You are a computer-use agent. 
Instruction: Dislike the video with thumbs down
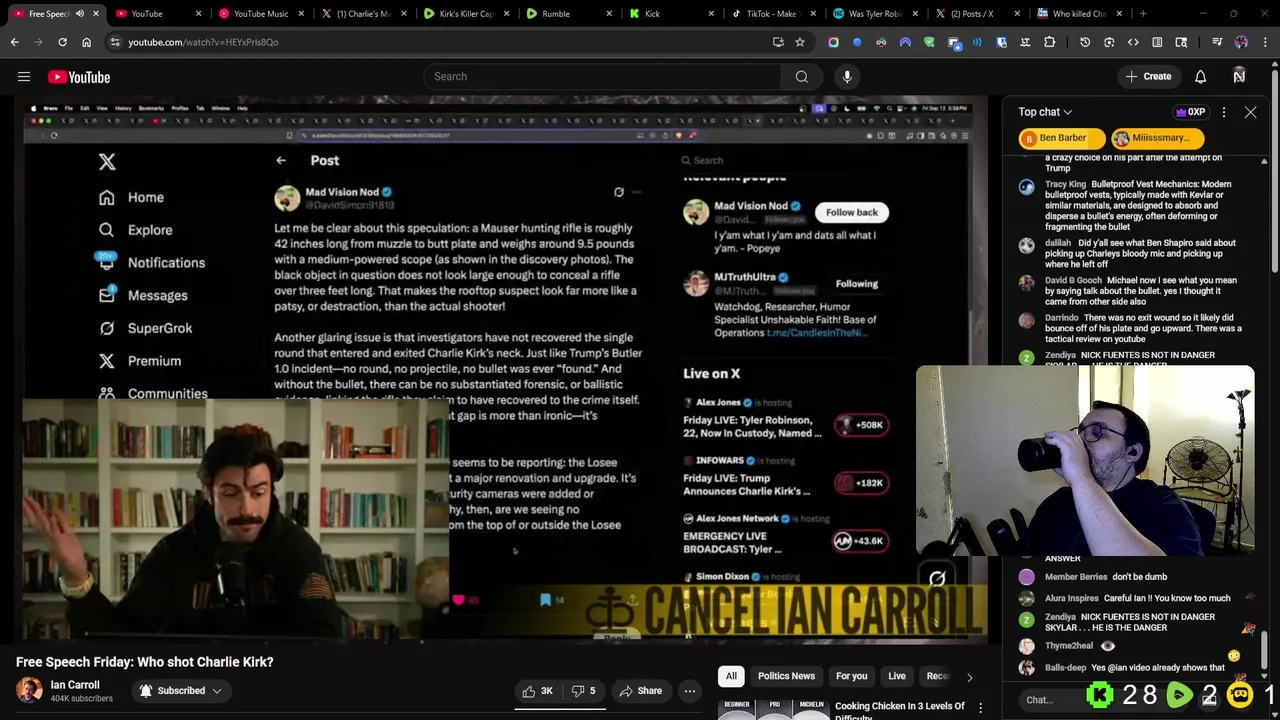click(x=584, y=691)
